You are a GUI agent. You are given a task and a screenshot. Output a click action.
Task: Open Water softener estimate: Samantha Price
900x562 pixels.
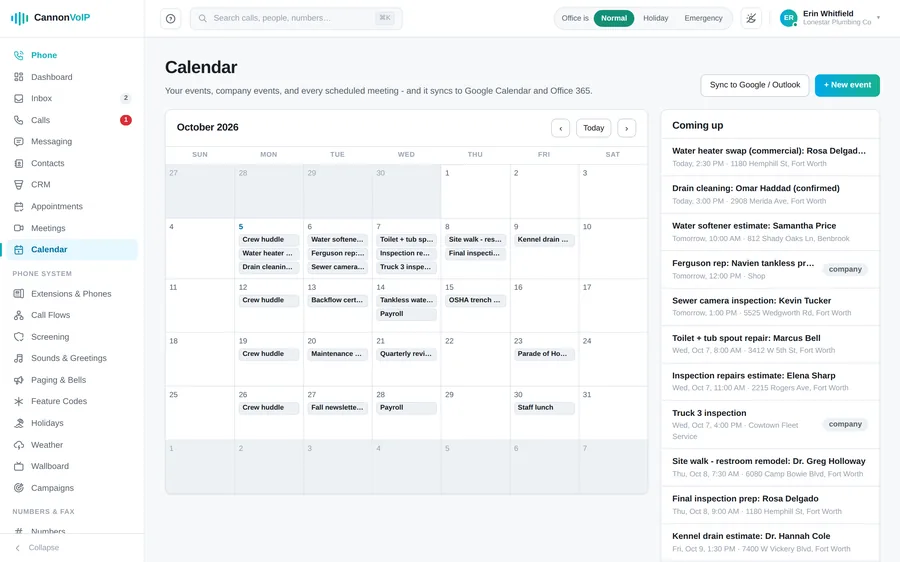(770, 232)
